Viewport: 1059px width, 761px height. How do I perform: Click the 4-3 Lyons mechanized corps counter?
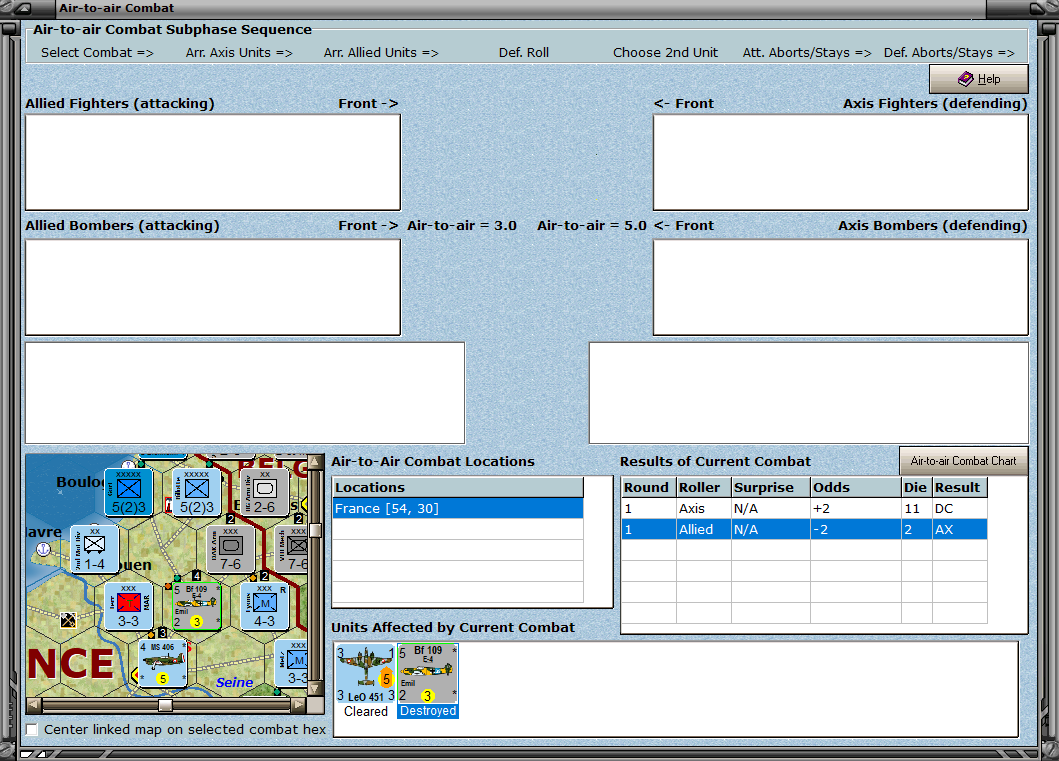pos(265,606)
